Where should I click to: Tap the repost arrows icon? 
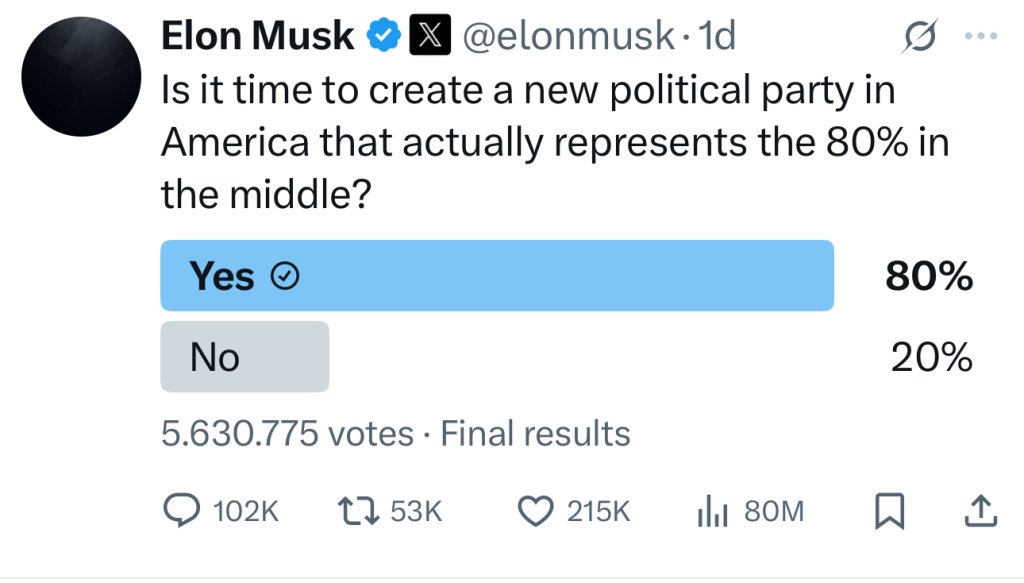pos(358,511)
